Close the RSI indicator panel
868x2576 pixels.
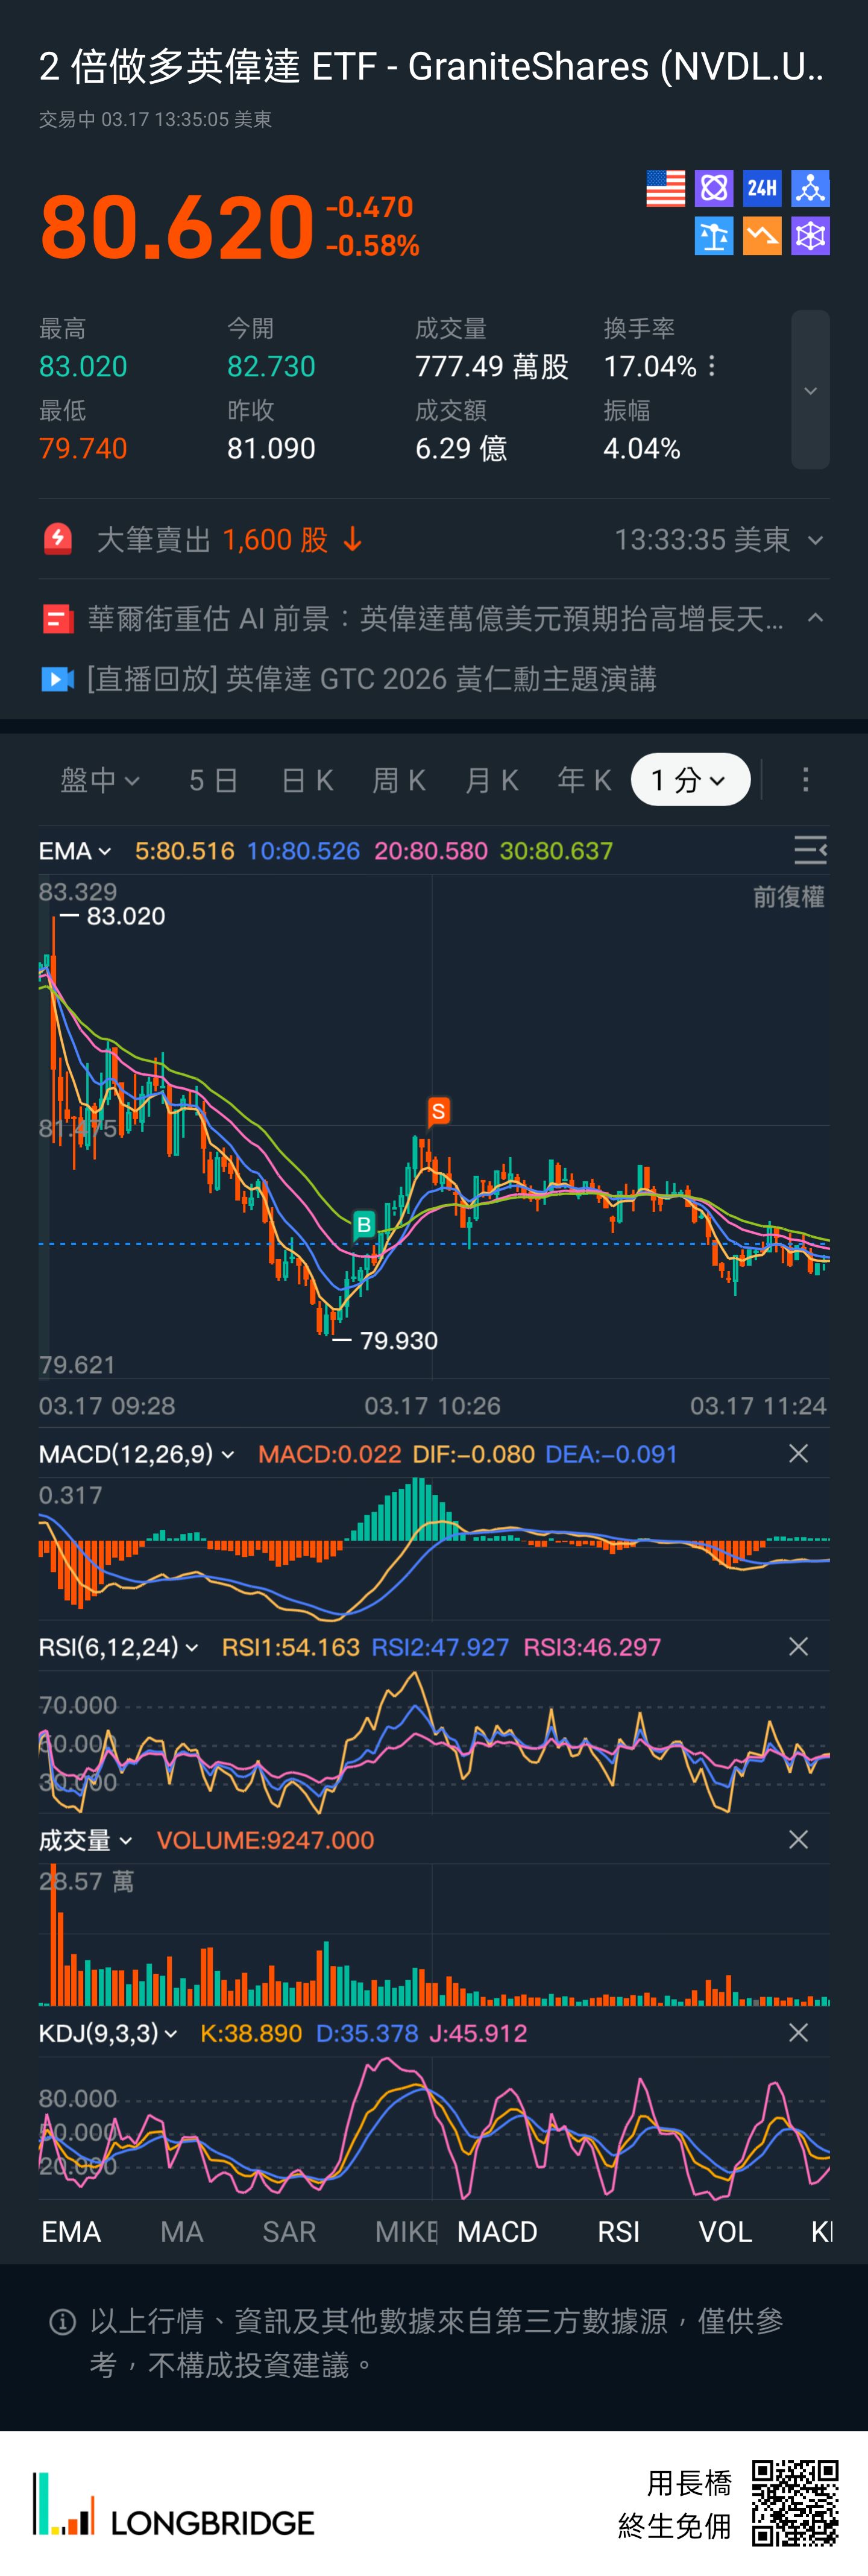(798, 1646)
